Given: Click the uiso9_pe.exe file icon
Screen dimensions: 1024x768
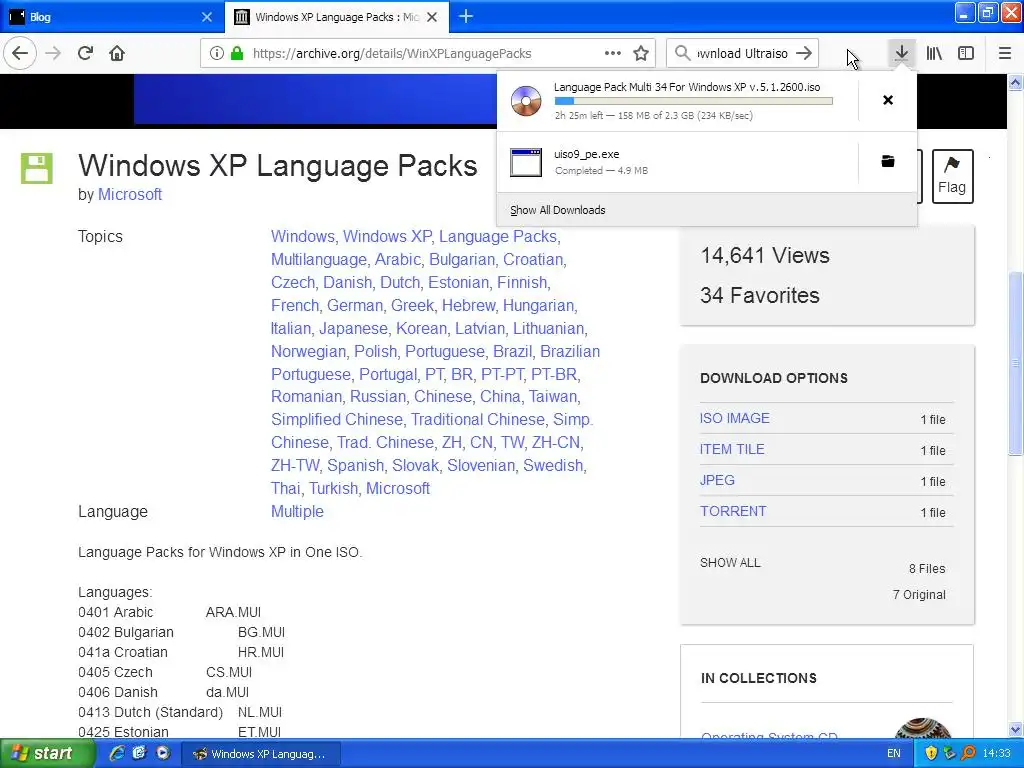Looking at the screenshot, I should point(526,162).
